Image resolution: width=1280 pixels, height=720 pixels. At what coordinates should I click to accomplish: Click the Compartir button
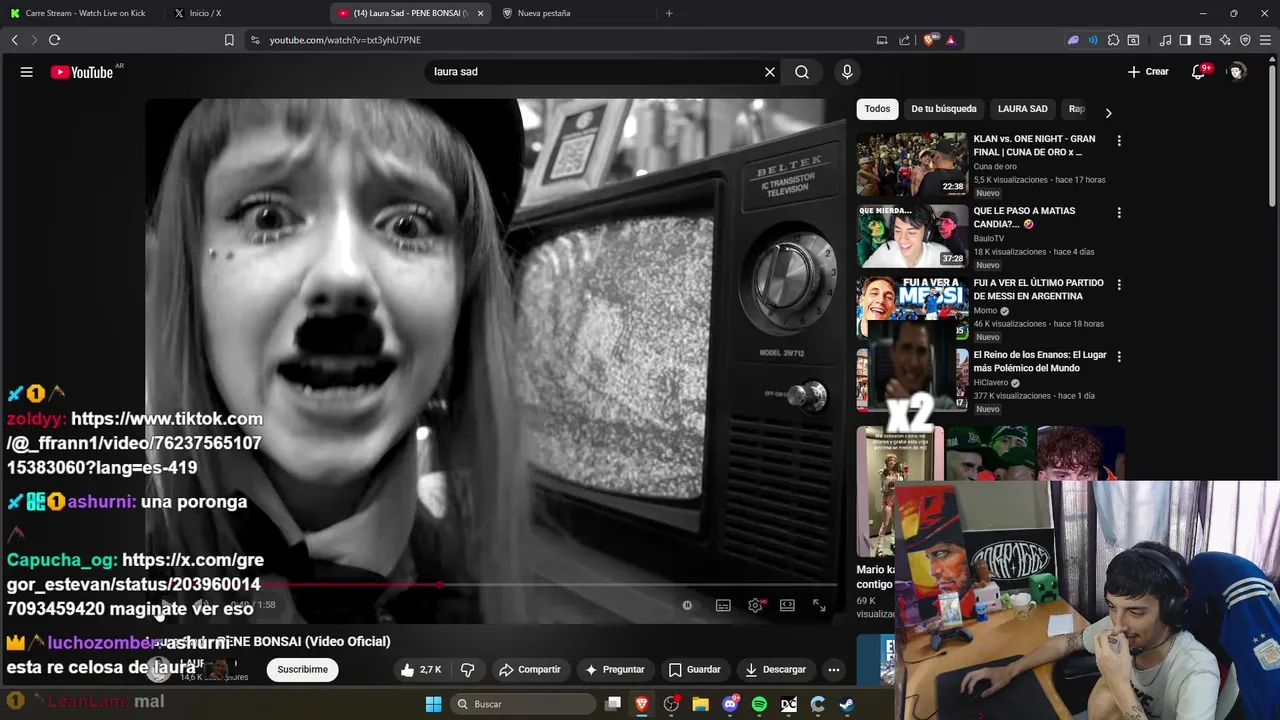pos(530,669)
